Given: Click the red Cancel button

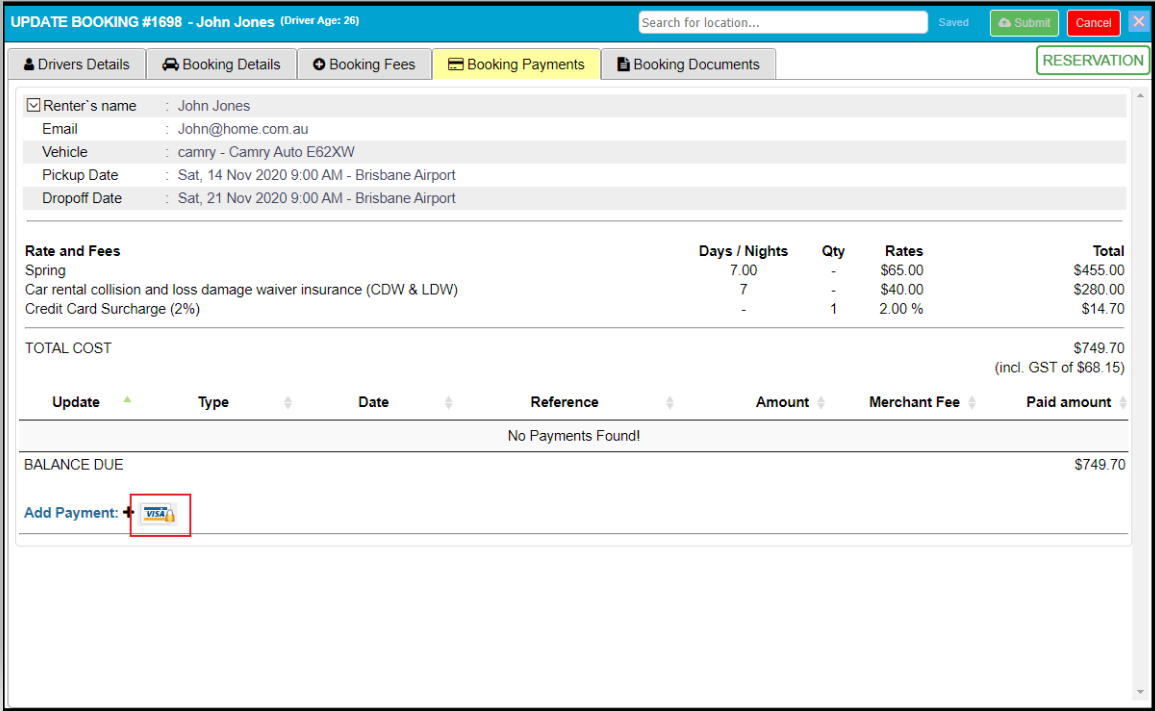Looking at the screenshot, I should pos(1093,23).
